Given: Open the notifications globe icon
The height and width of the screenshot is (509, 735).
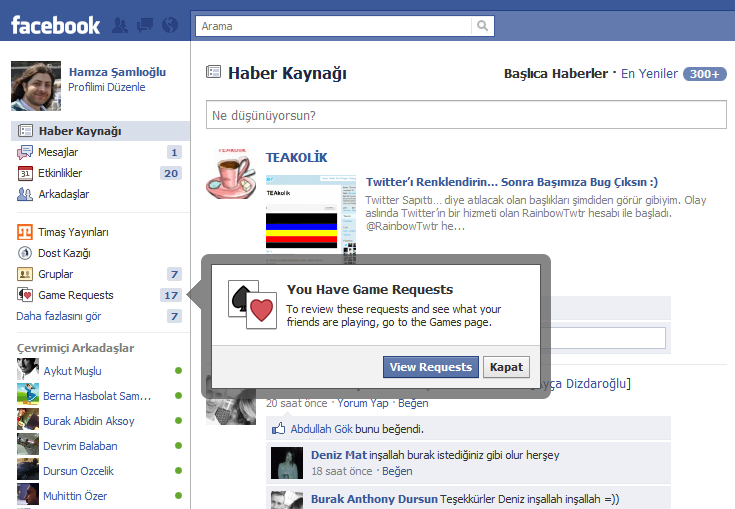Looking at the screenshot, I should click(170, 25).
